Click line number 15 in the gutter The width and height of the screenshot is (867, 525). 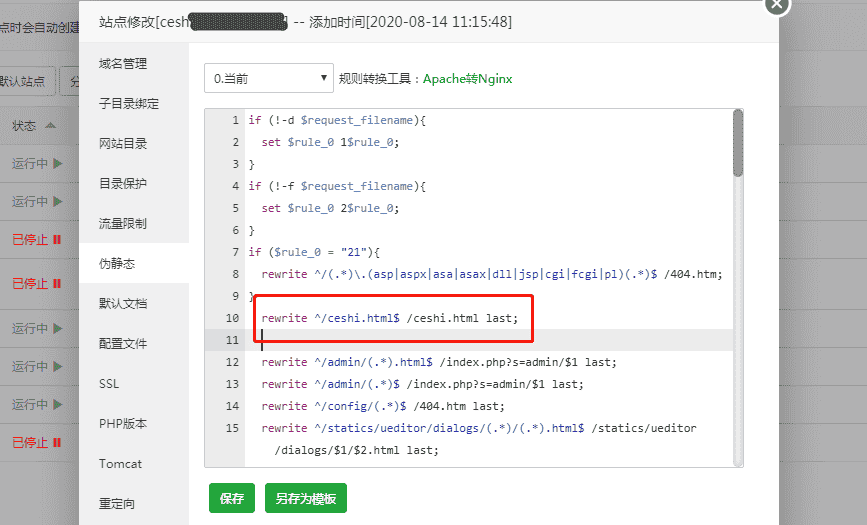pos(232,428)
